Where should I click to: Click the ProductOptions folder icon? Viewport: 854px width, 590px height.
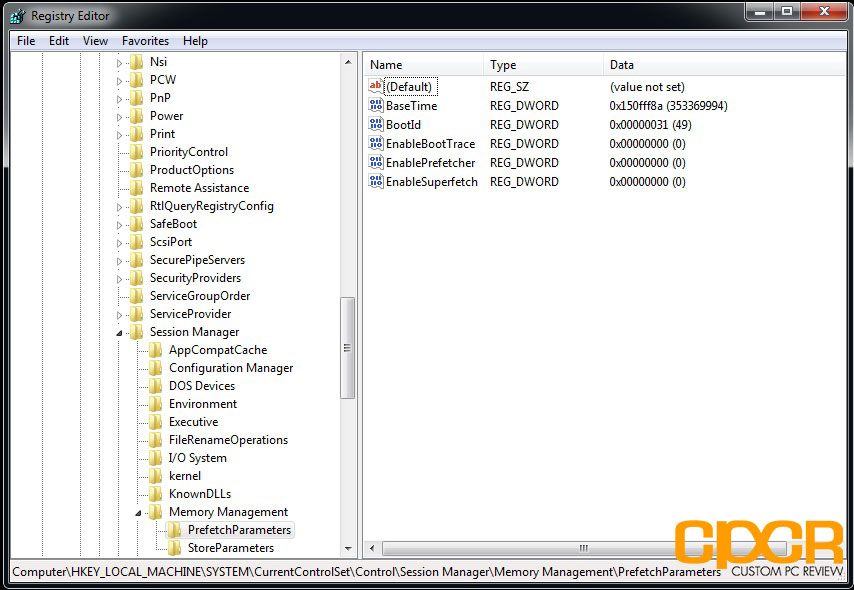[x=136, y=170]
